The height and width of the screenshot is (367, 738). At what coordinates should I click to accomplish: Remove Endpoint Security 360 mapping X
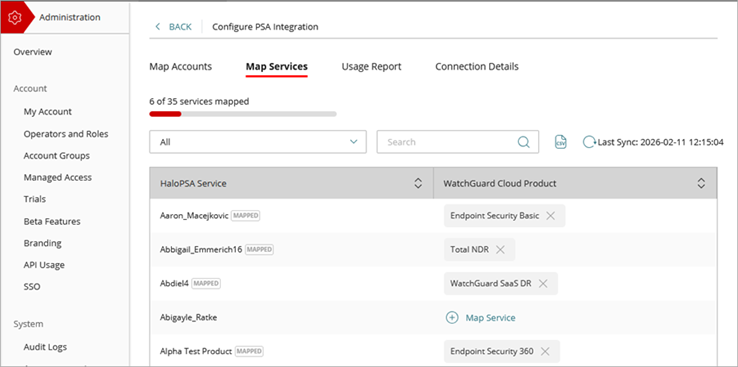pos(545,351)
